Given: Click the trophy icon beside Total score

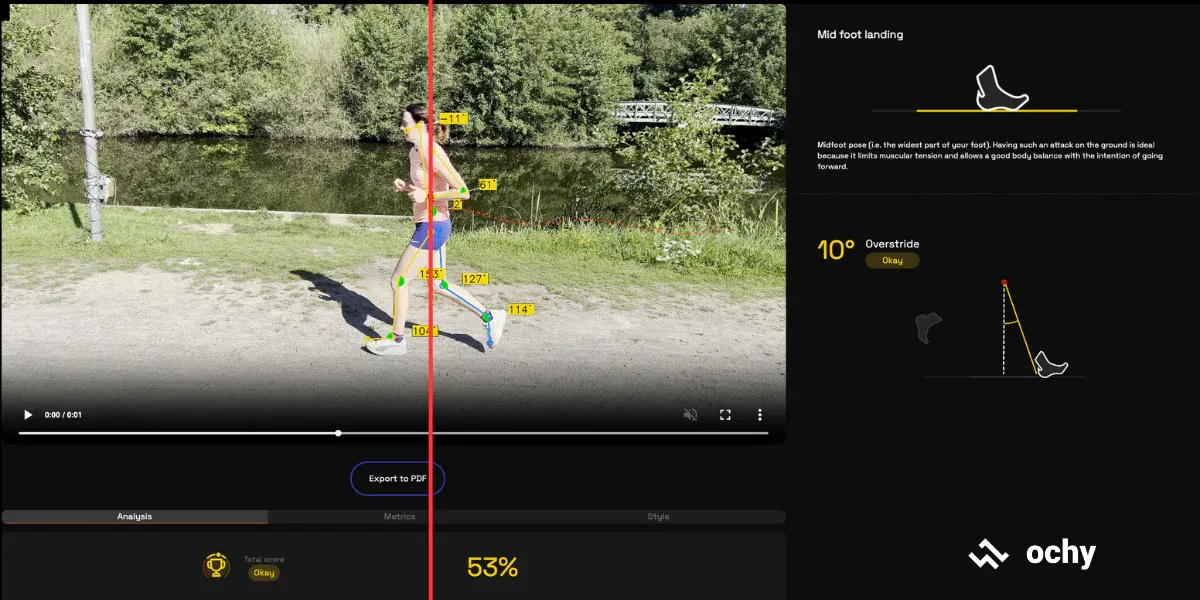Looking at the screenshot, I should click(x=216, y=567).
